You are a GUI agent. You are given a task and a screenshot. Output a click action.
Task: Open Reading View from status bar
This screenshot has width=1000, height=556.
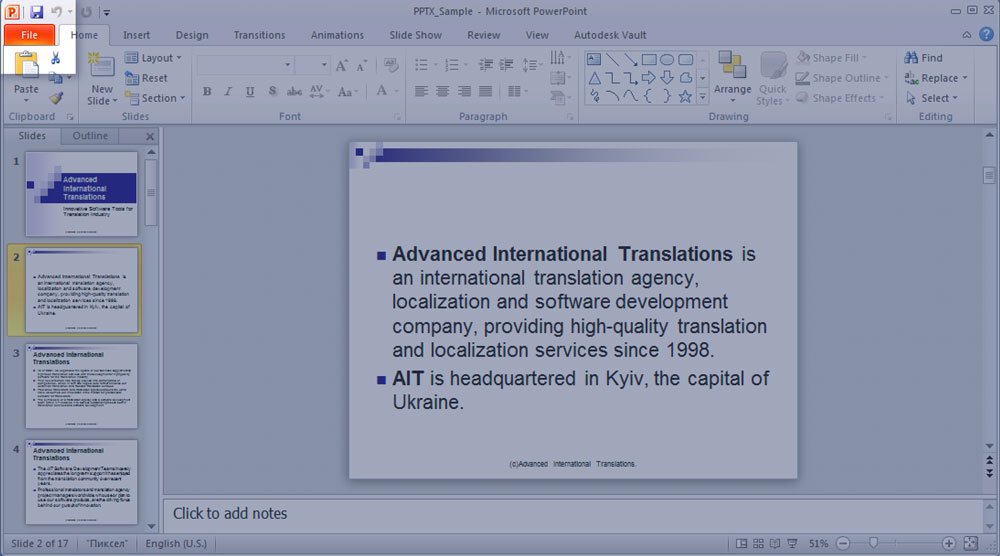point(775,543)
